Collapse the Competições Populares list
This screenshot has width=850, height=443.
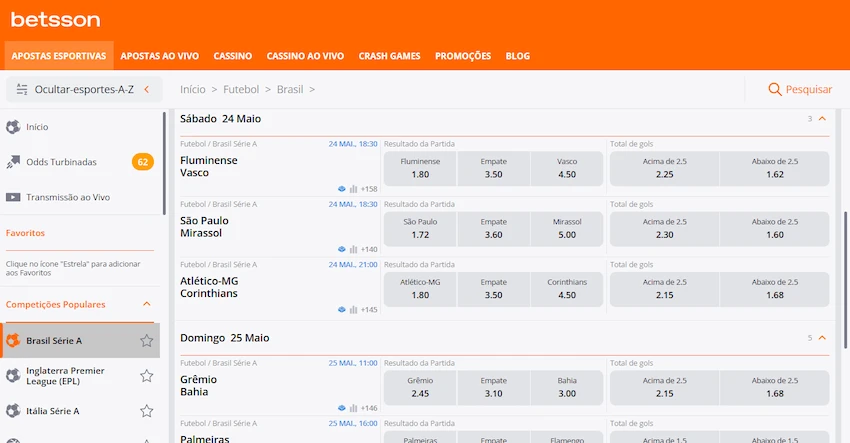click(x=146, y=304)
